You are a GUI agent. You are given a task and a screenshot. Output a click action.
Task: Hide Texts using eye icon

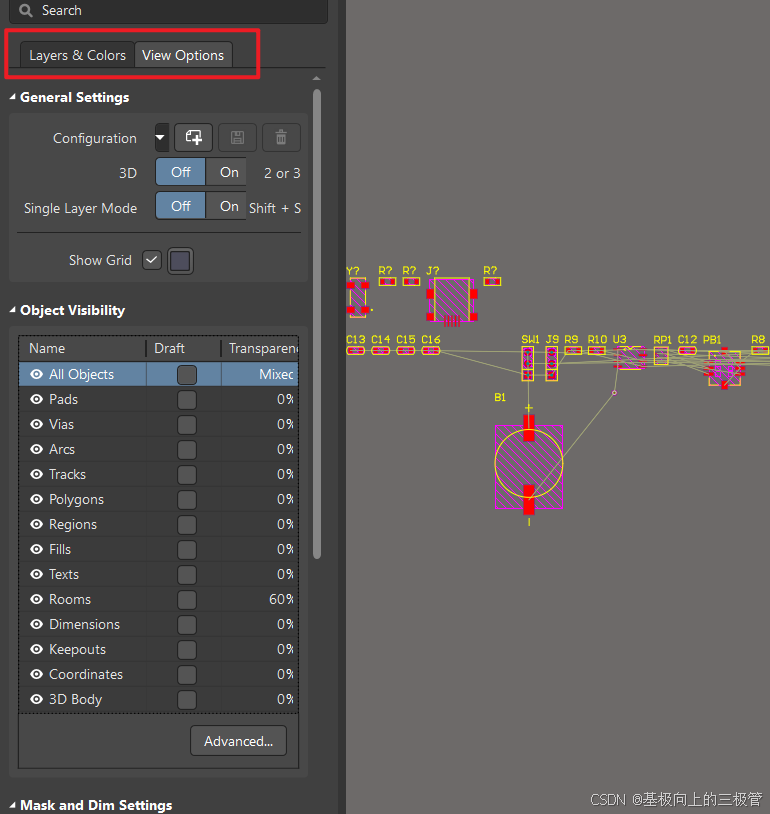click(x=36, y=574)
